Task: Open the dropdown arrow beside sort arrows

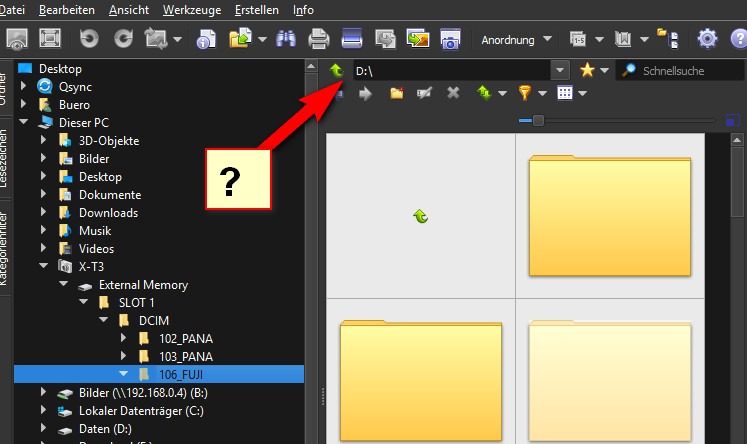Action: (x=502, y=93)
